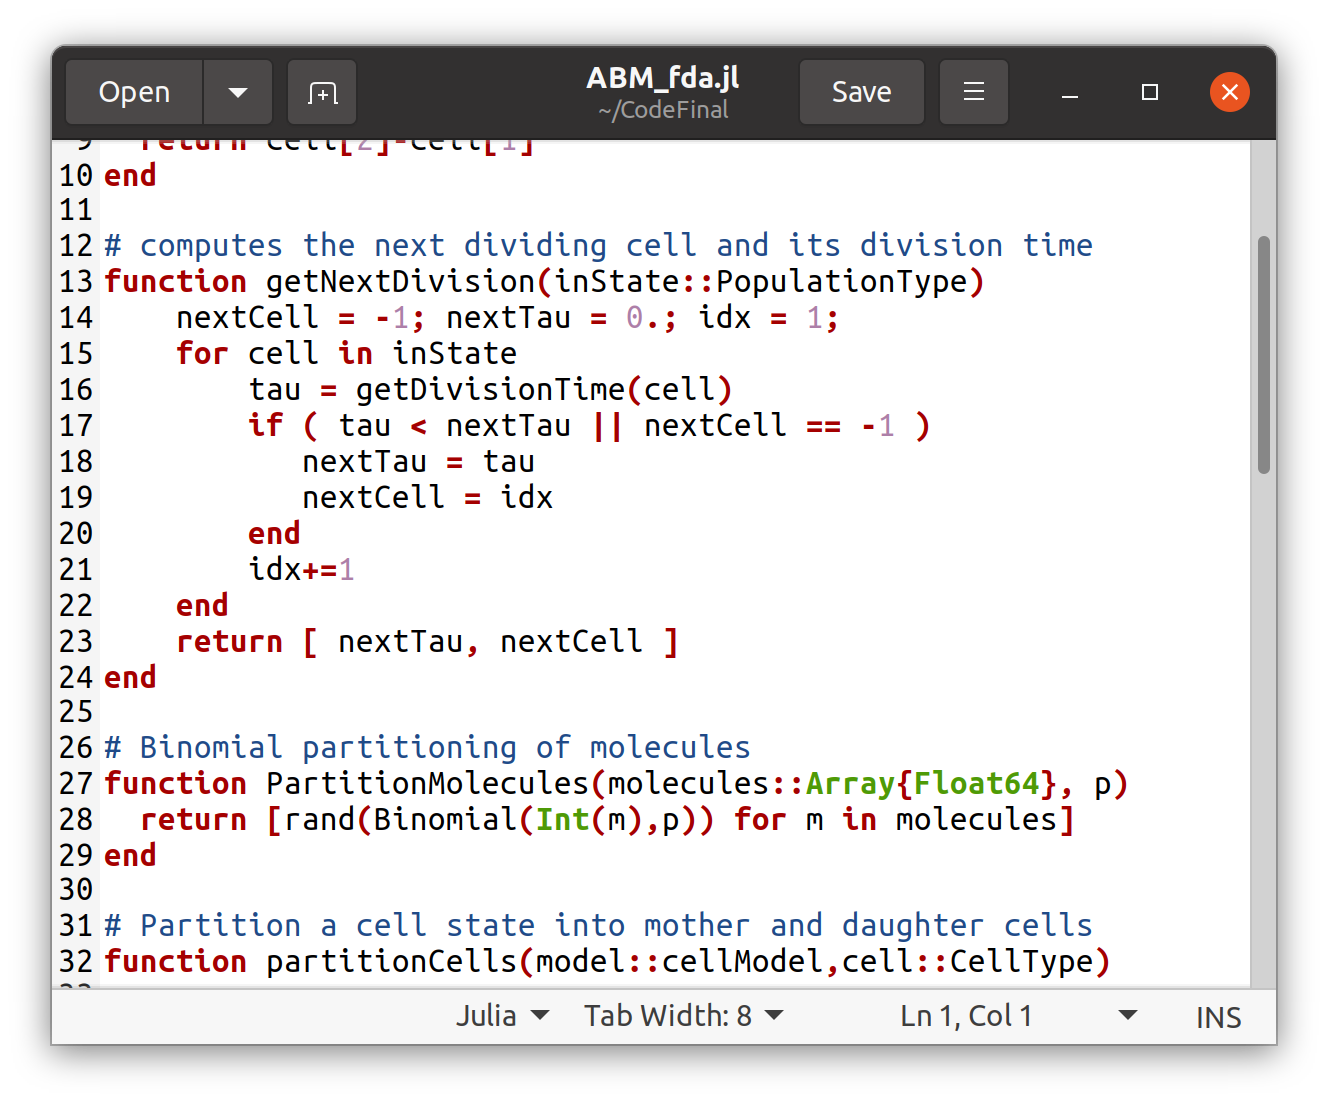Open the hamburger menu in the header bar
Viewport: 1328px width, 1102px height.
click(973, 93)
